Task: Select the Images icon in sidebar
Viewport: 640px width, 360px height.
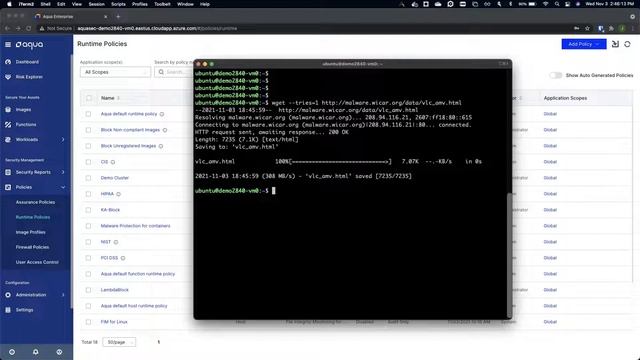Action: (8, 109)
